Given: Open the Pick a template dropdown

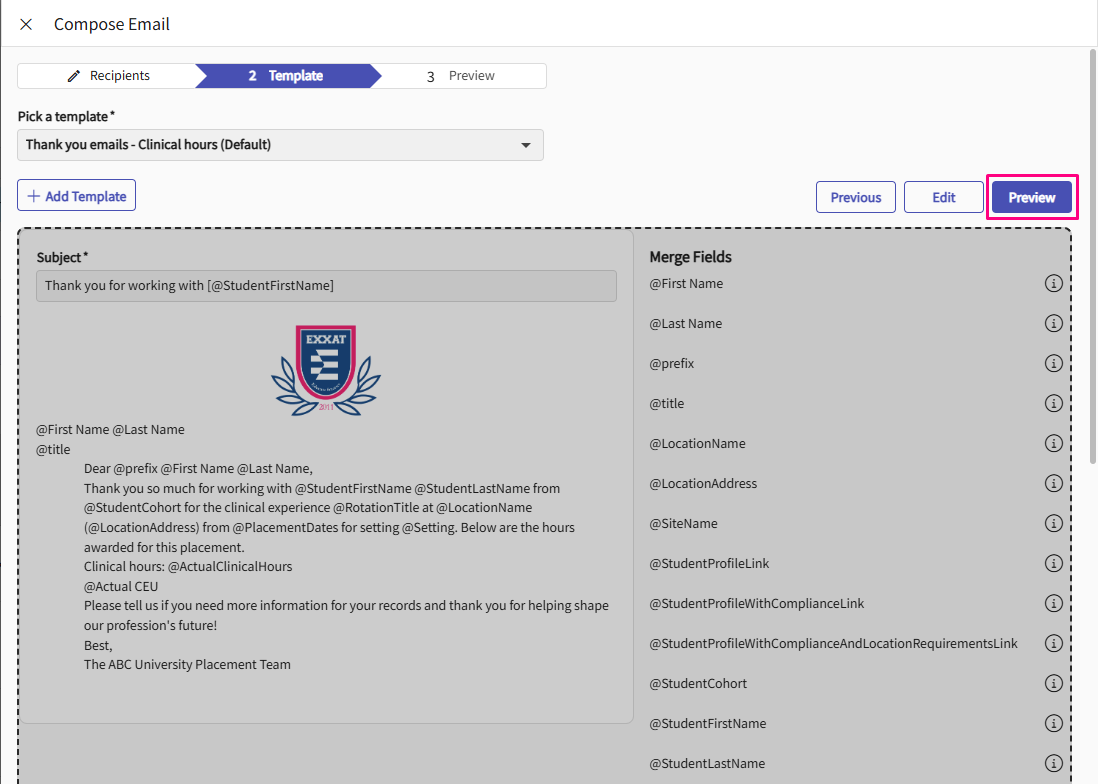Looking at the screenshot, I should pyautogui.click(x=280, y=145).
